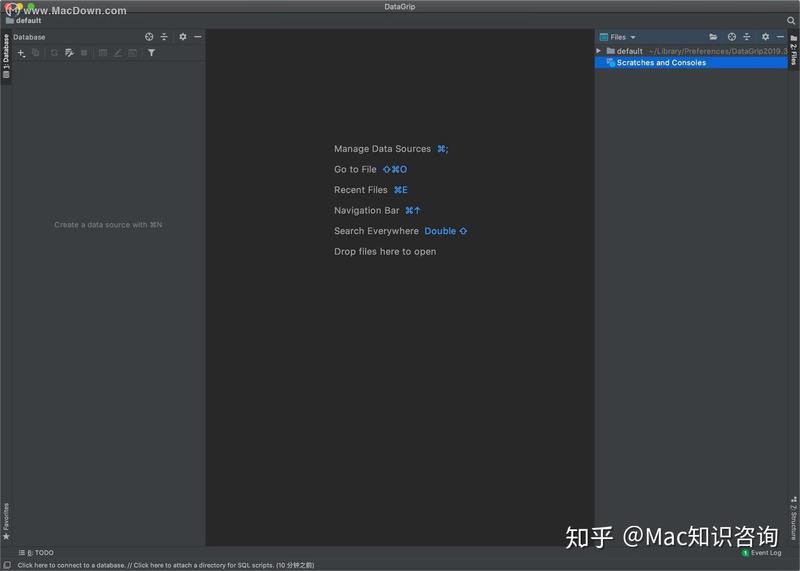This screenshot has height=571, width=800.
Task: Open the Event Log
Action: pos(761,553)
